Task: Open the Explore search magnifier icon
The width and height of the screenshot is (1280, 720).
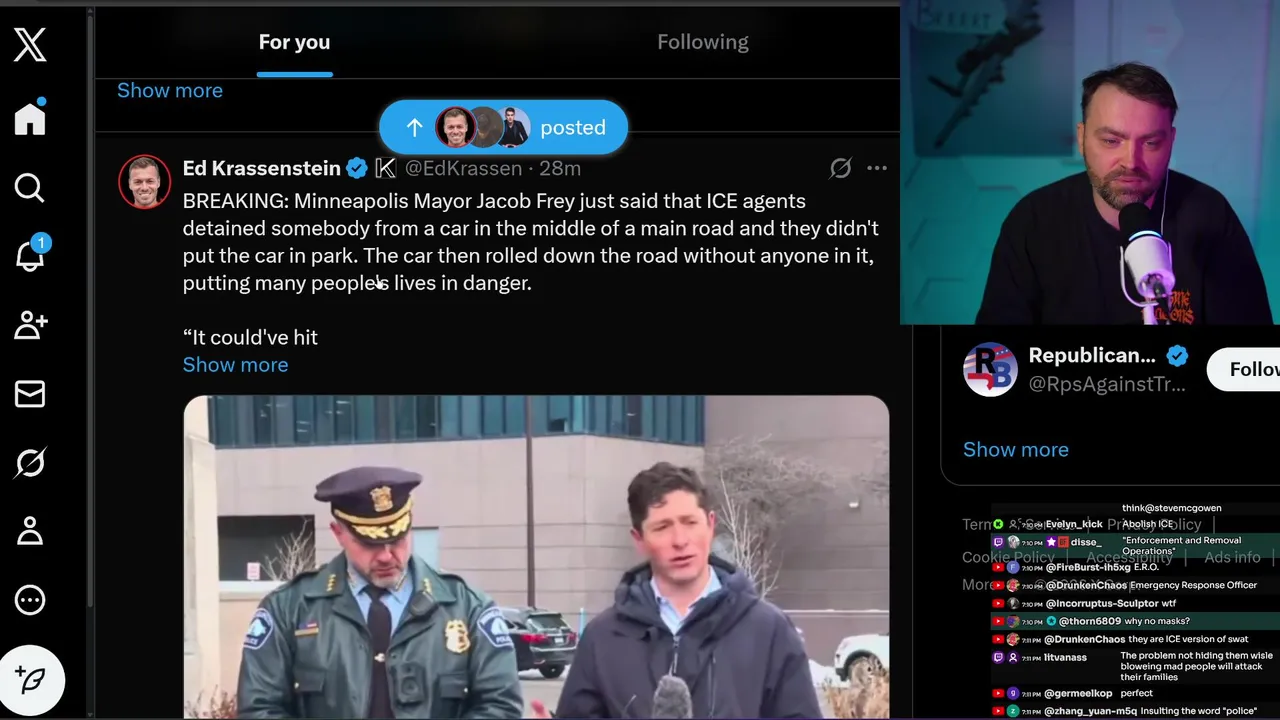Action: click(x=30, y=187)
